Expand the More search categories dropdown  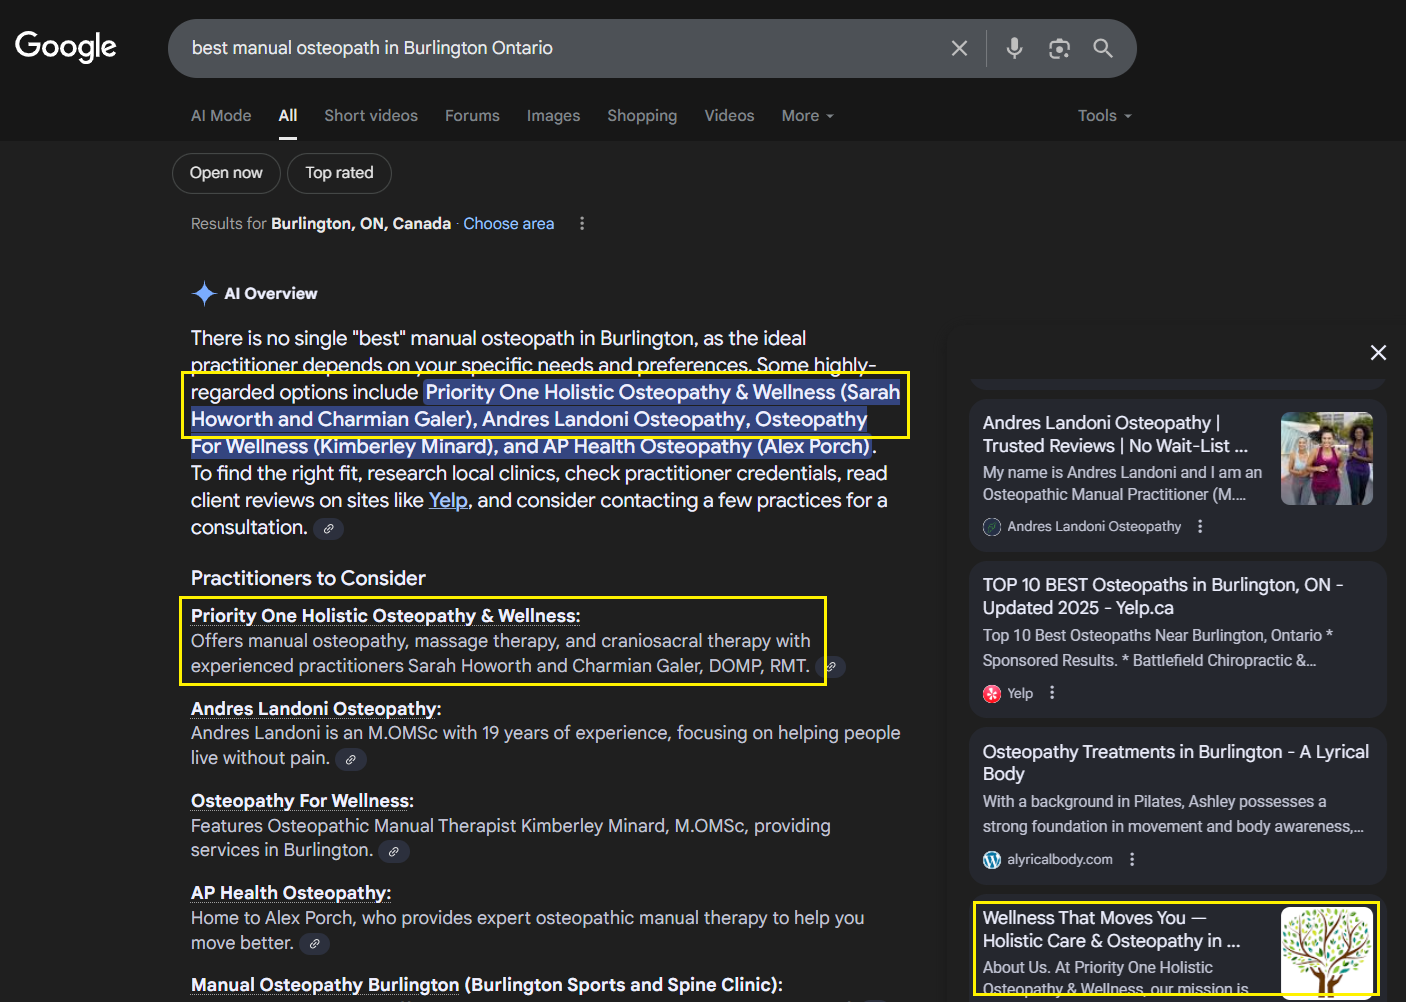[x=807, y=116]
